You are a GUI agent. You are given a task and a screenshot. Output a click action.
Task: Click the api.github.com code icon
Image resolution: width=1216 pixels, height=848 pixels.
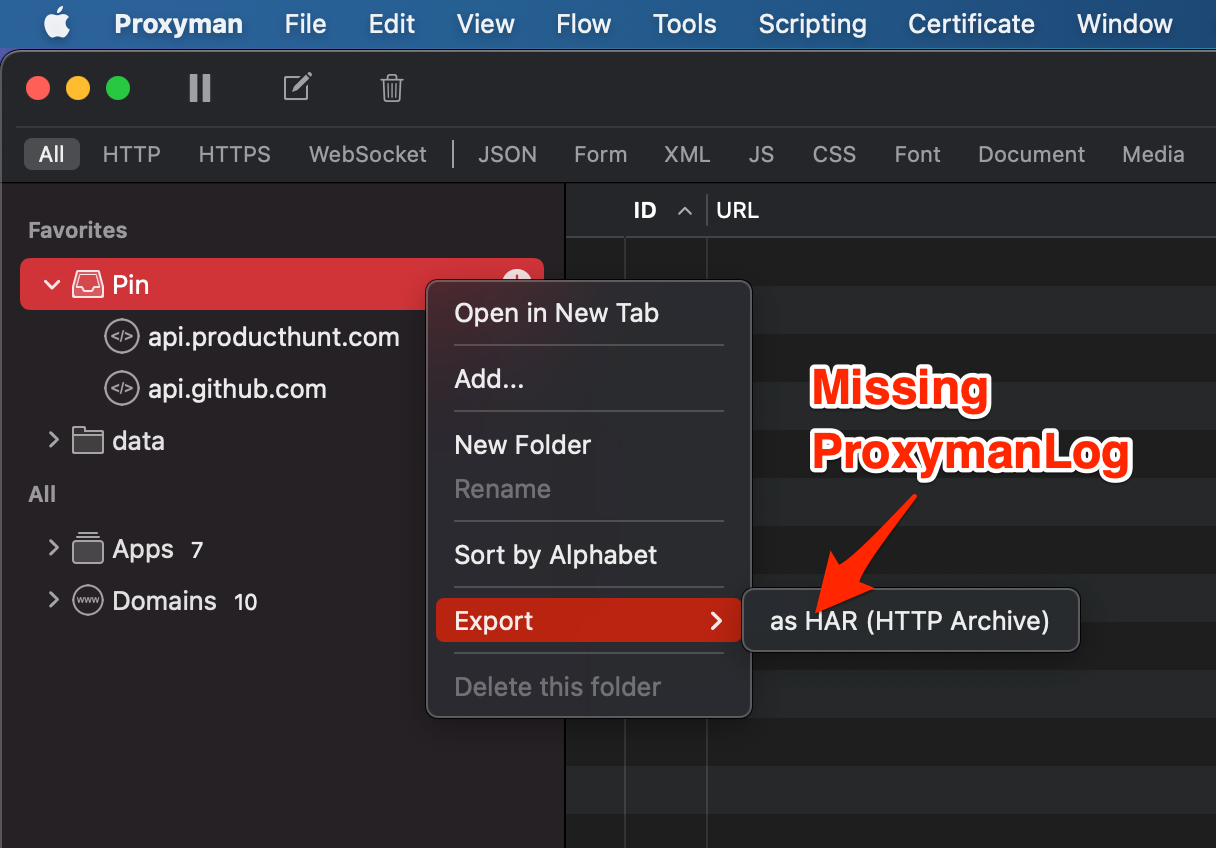click(121, 389)
